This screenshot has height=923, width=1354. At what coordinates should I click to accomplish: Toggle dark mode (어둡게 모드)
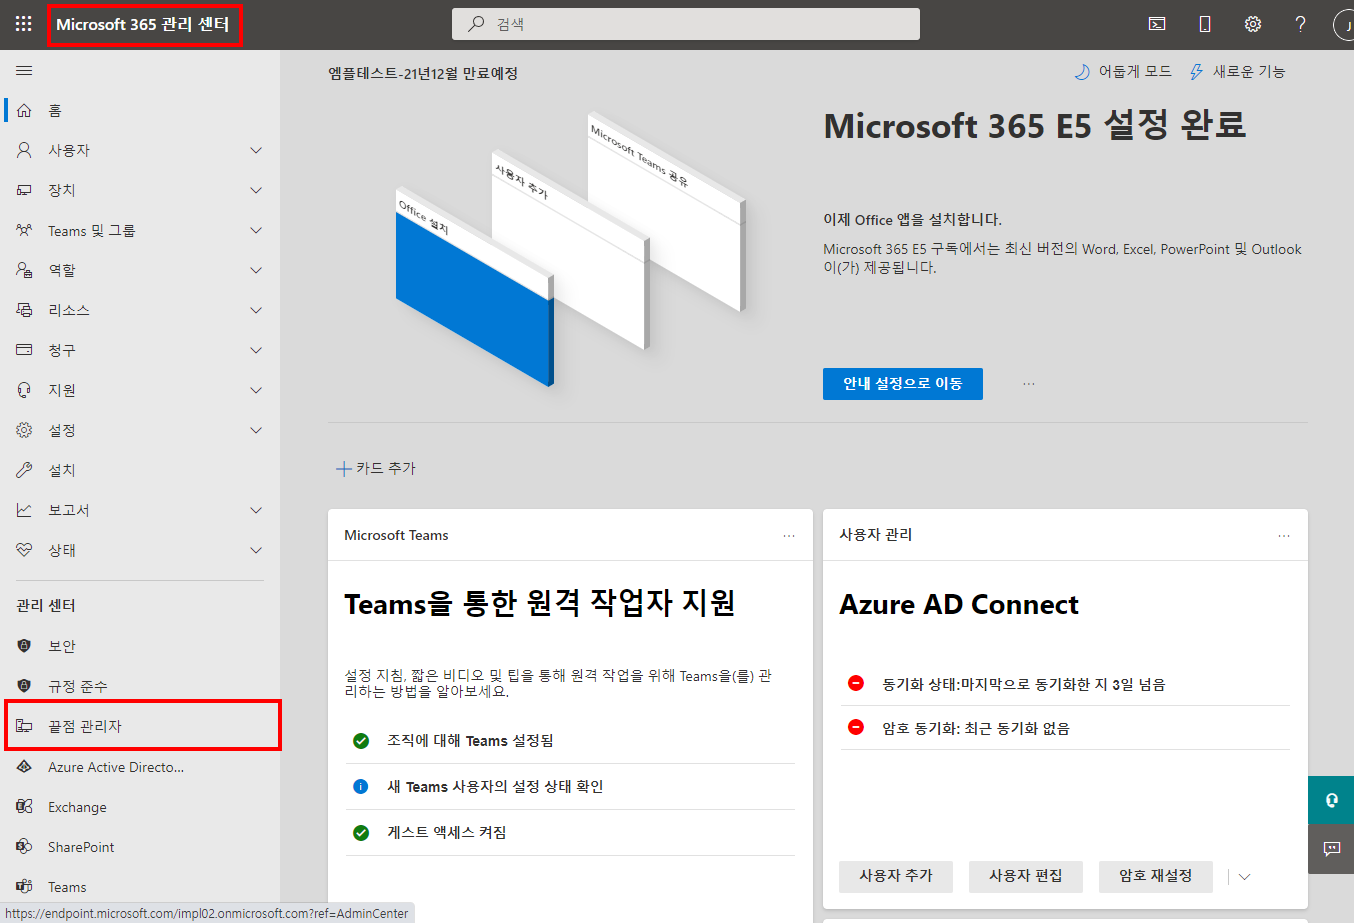[x=1122, y=72]
